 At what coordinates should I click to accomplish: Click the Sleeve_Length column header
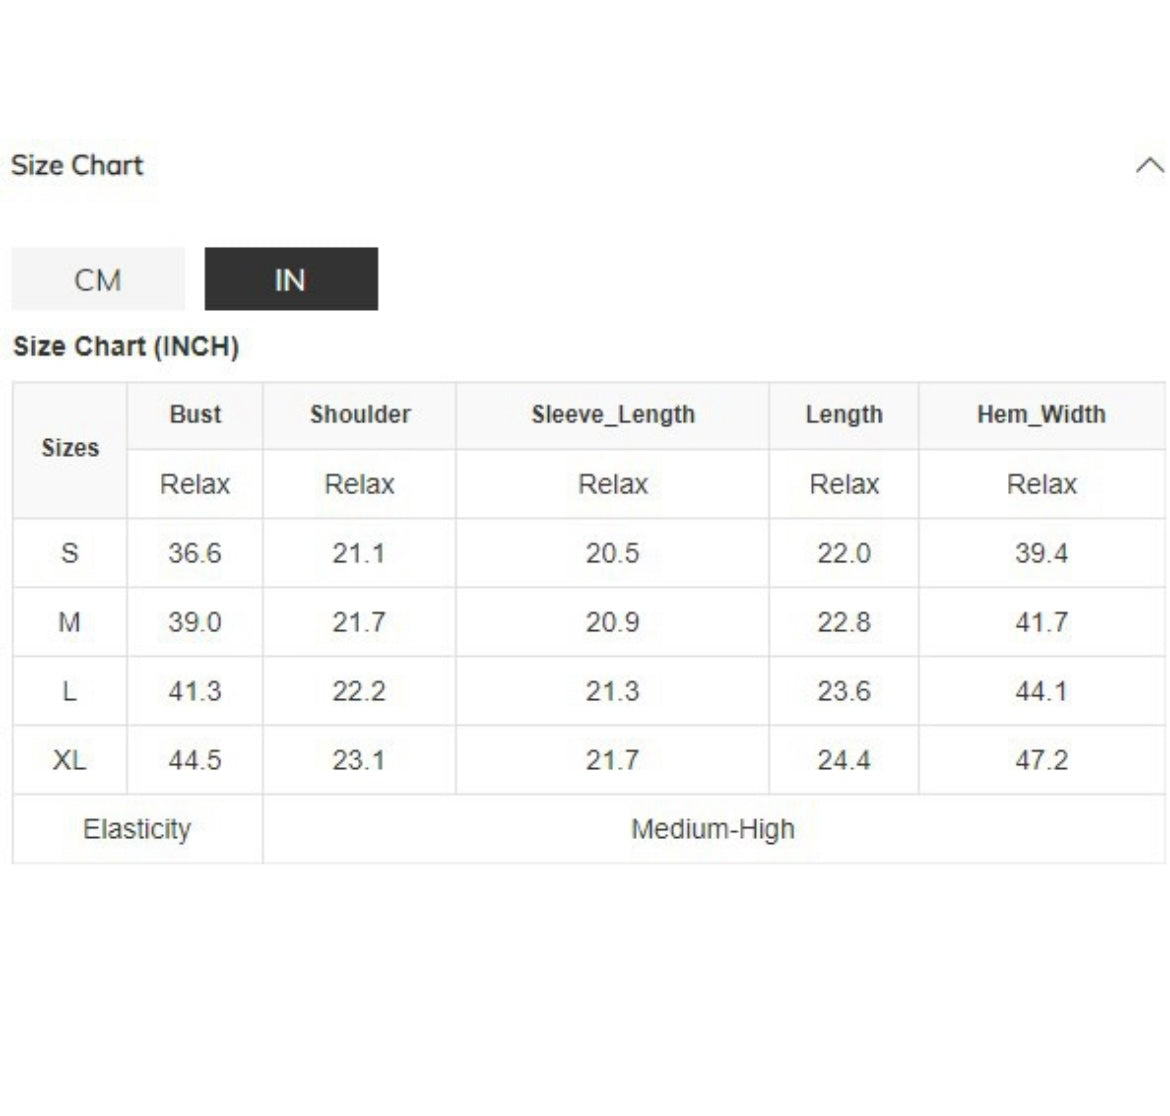click(x=613, y=414)
